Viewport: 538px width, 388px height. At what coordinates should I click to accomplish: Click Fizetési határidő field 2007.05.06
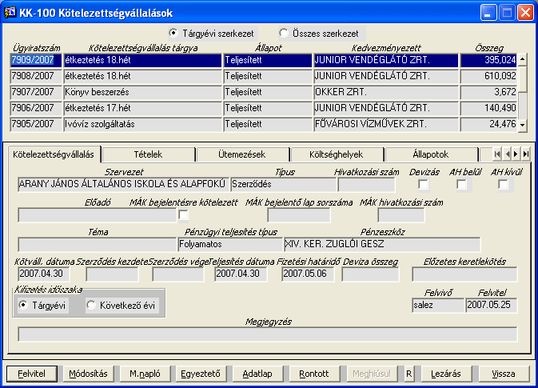tap(308, 274)
